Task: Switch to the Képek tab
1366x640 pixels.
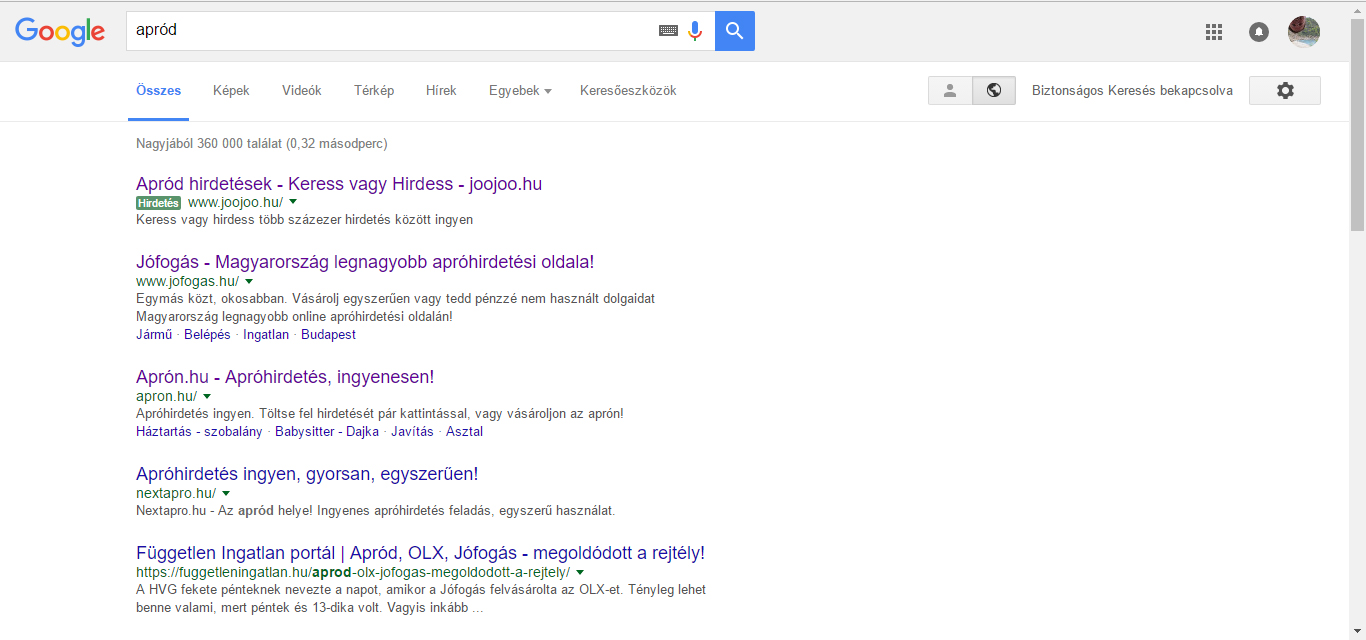Action: 231,90
